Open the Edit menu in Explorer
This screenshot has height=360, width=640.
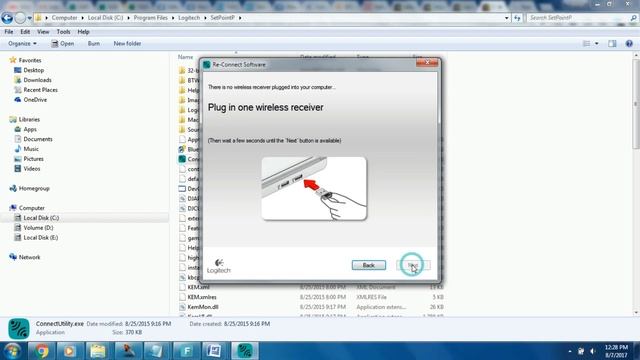pyautogui.click(x=25, y=32)
